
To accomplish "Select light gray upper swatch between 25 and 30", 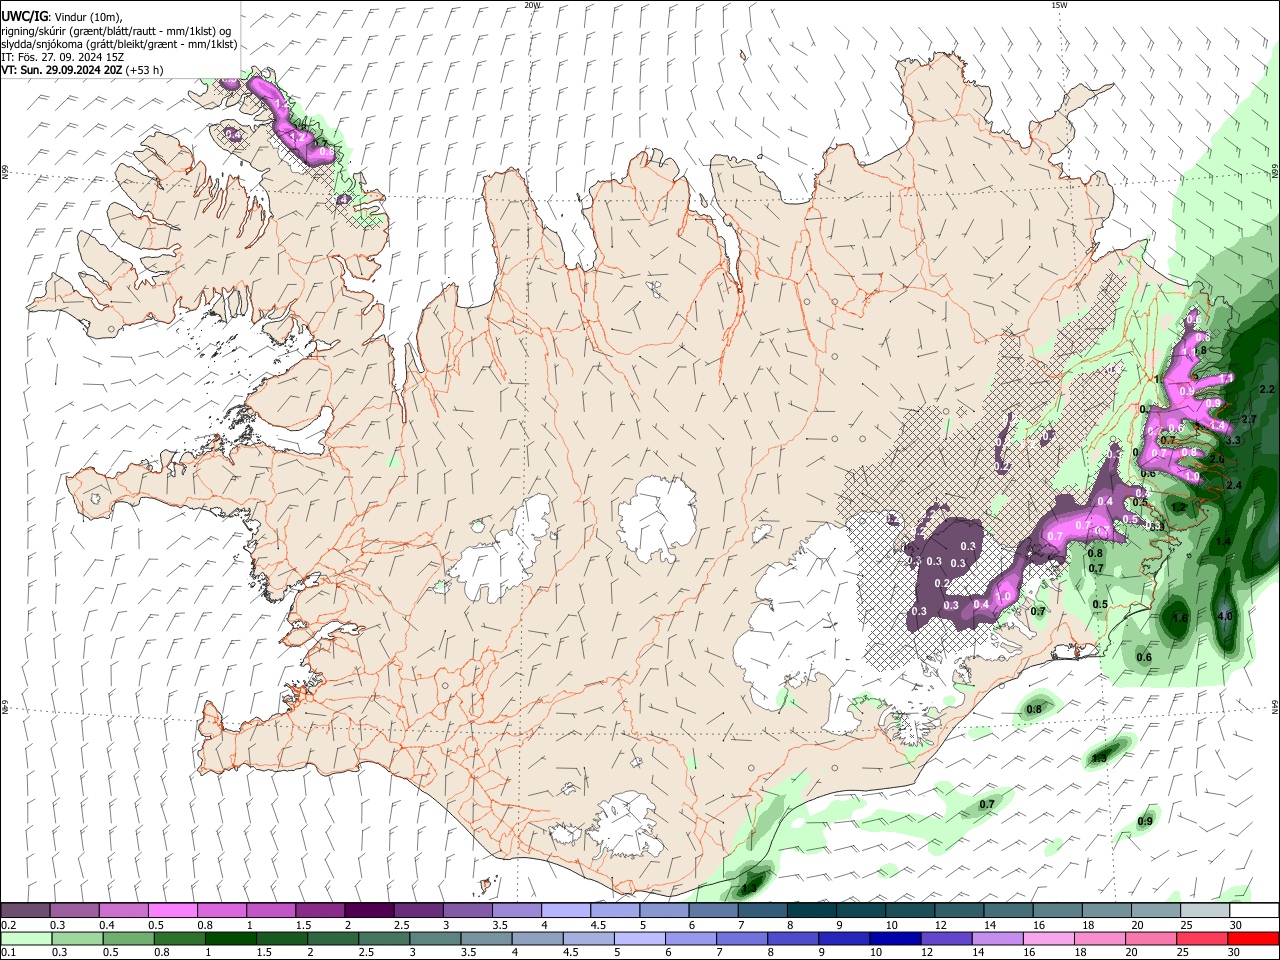I will click(1206, 910).
